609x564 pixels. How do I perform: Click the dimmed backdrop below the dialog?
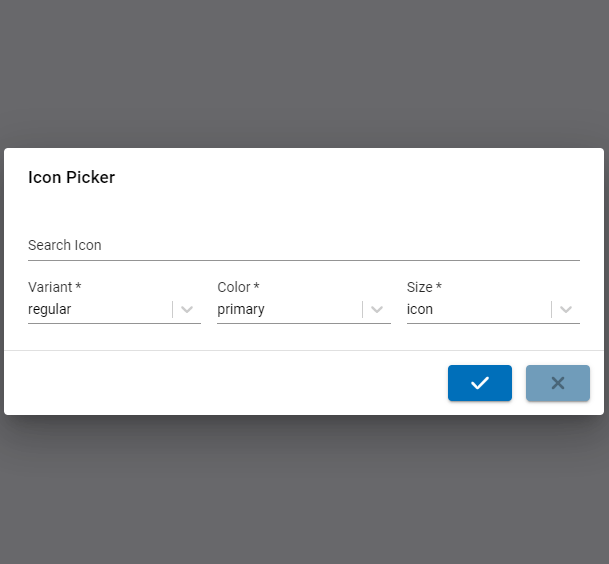(304, 490)
